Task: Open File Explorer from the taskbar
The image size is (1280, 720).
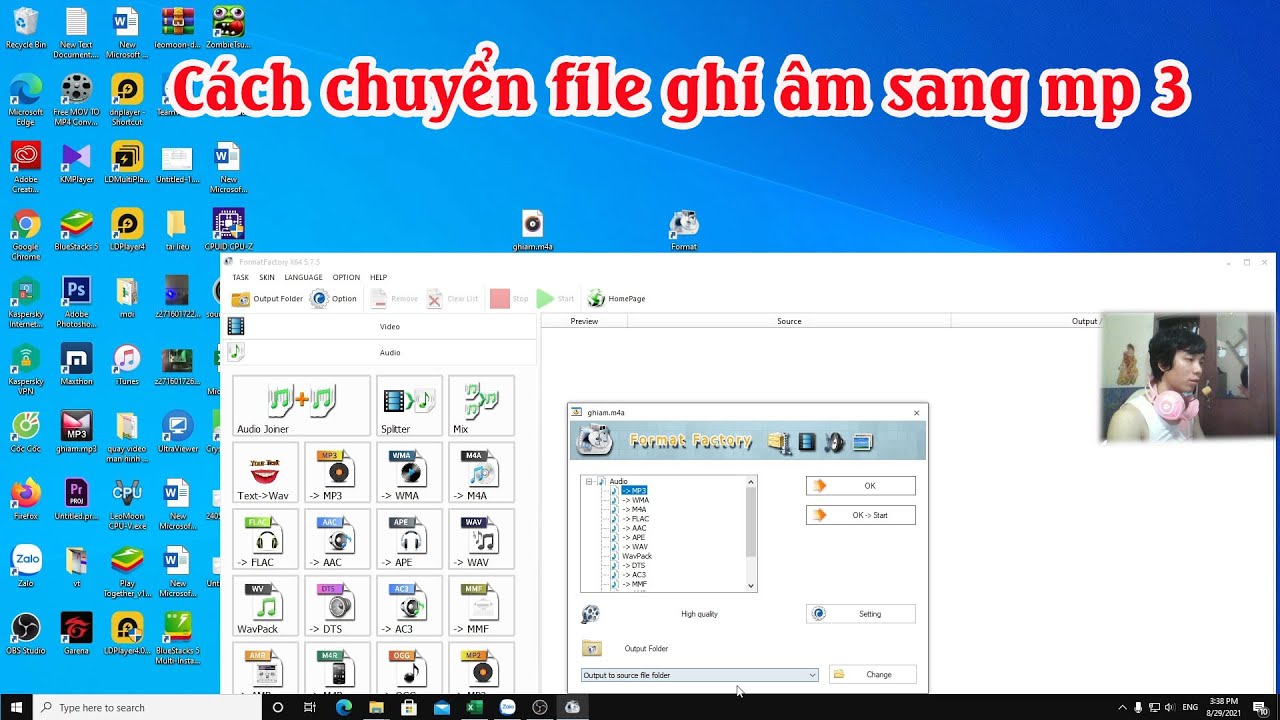Action: pyautogui.click(x=376, y=707)
